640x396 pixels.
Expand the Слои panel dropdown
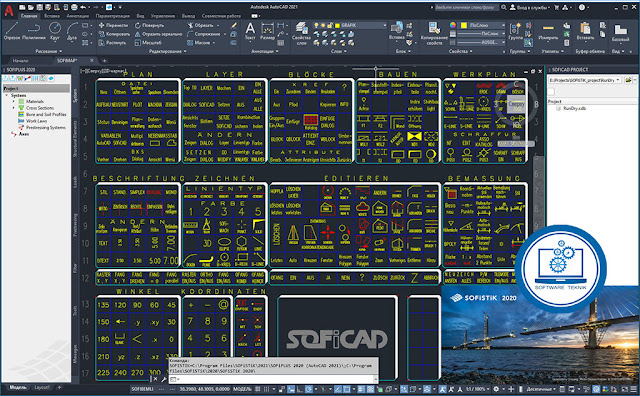coord(339,51)
